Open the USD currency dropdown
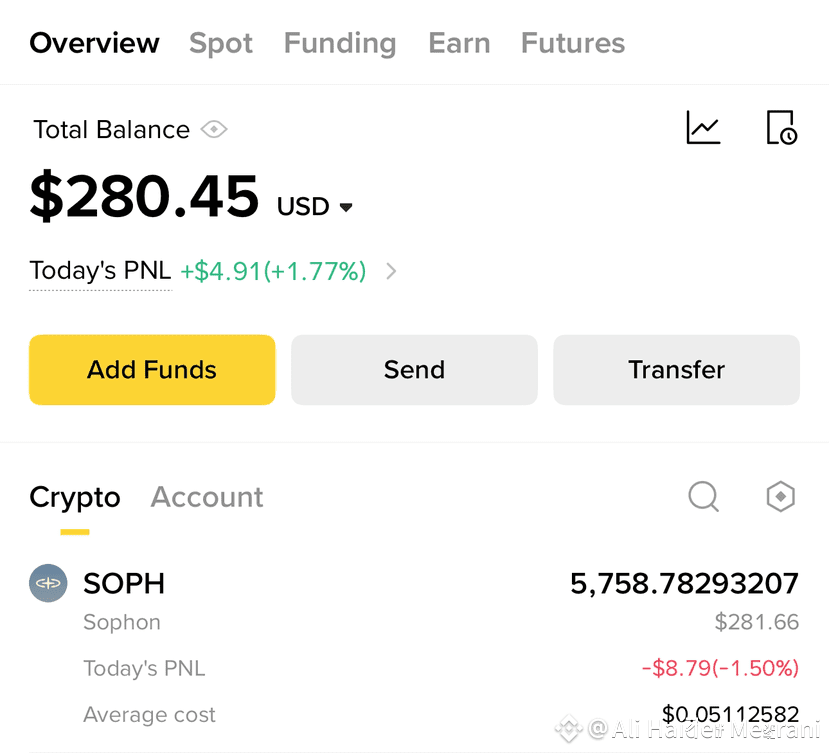Viewport: 829px width, 754px height. tap(315, 206)
